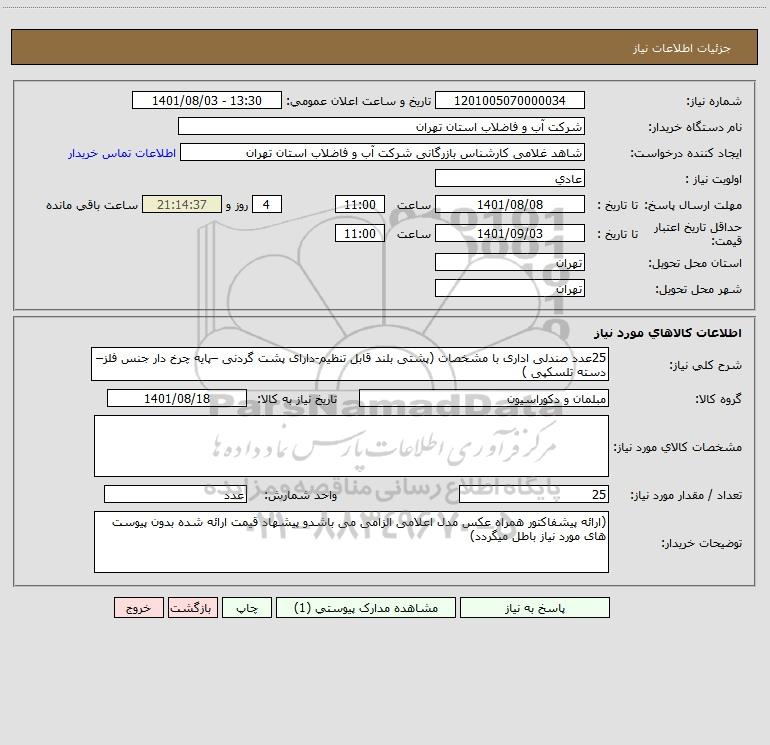Click the label 'توضیحات خریدار:'
This screenshot has height=745, width=770.
pos(702,543)
